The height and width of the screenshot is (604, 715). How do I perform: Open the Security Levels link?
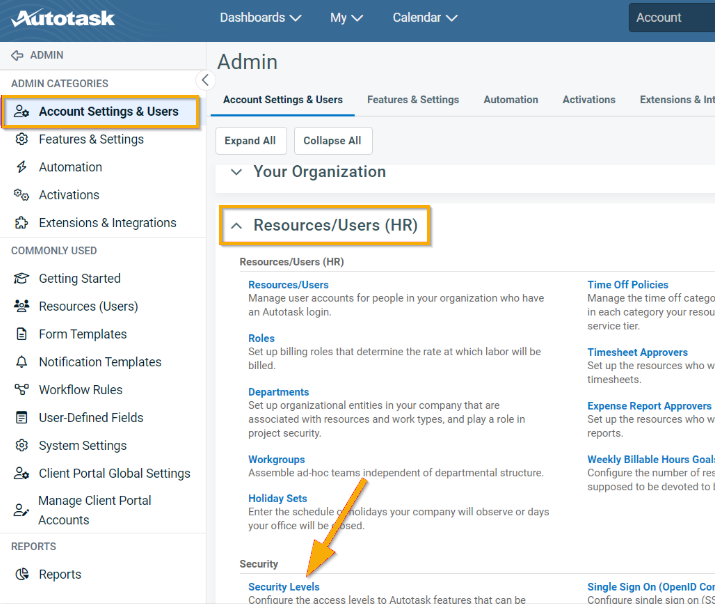[284, 587]
